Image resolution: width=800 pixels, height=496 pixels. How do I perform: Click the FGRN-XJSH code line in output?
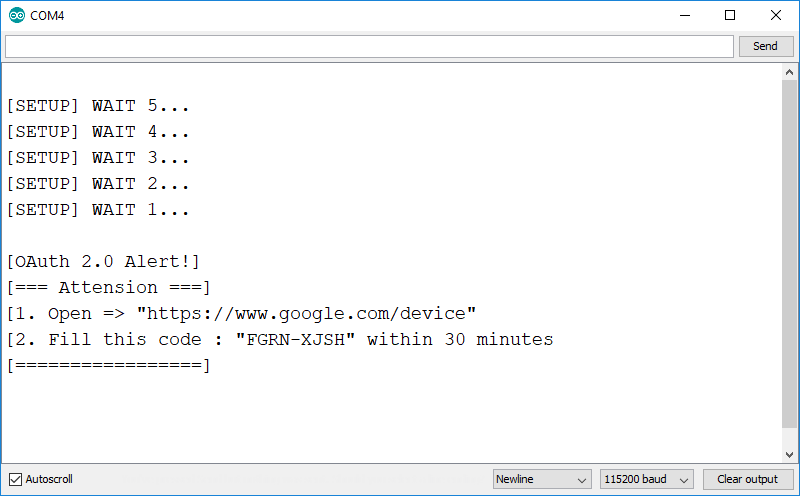[280, 339]
